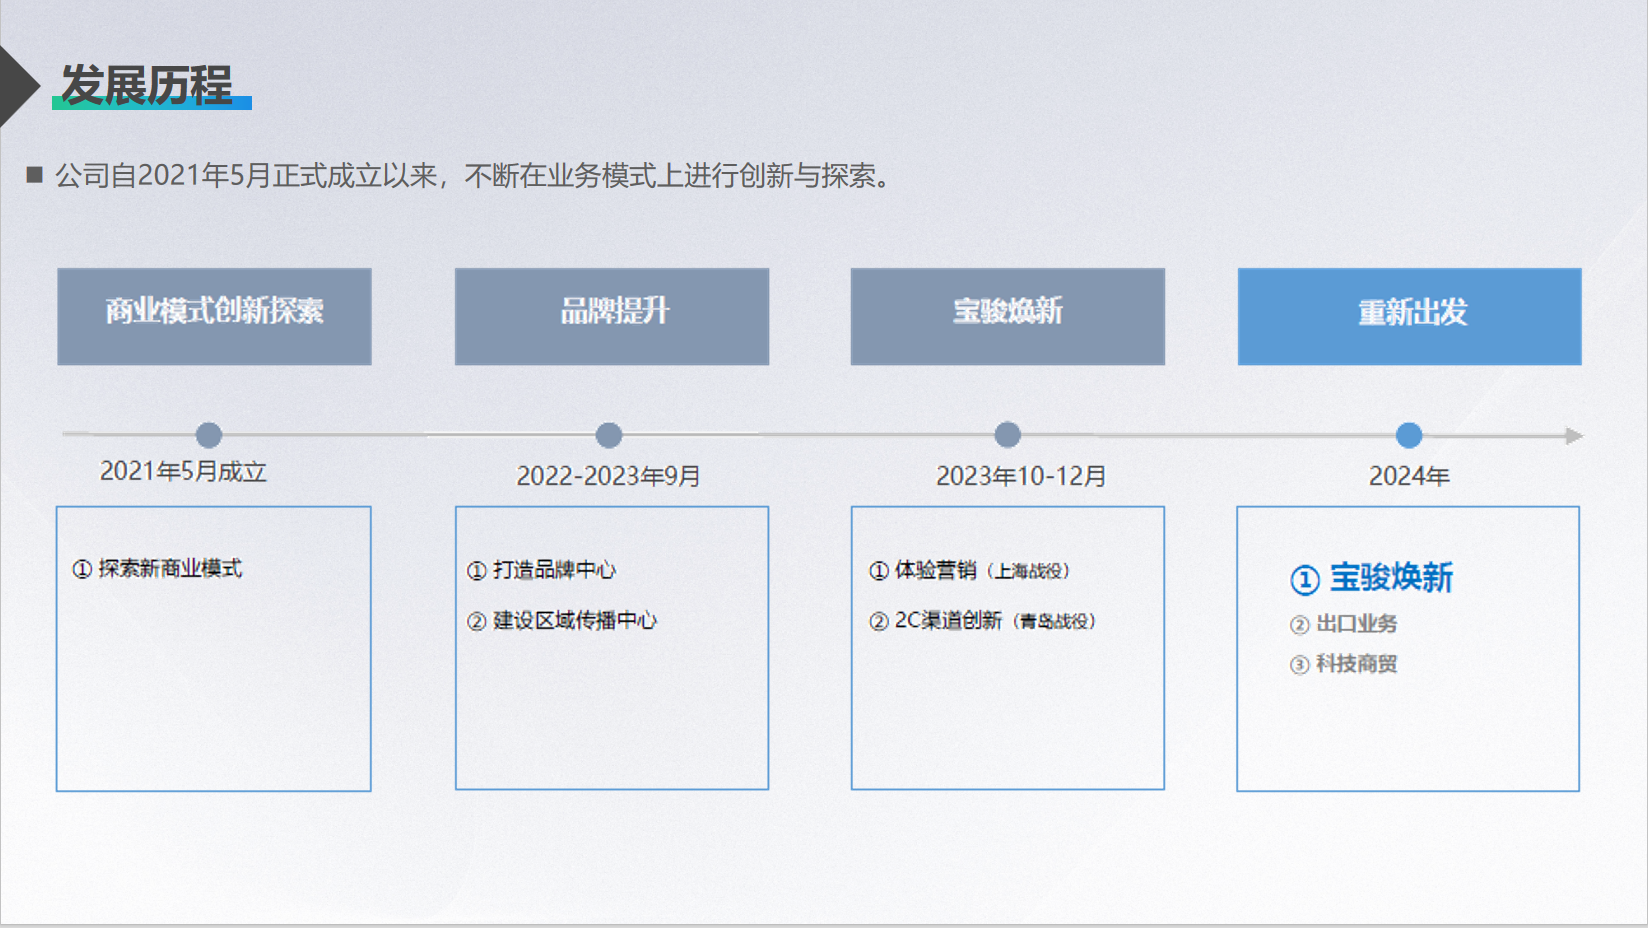The image size is (1648, 928).
Task: Select the blue timeline dot above 2024年
Action: pos(1409,435)
